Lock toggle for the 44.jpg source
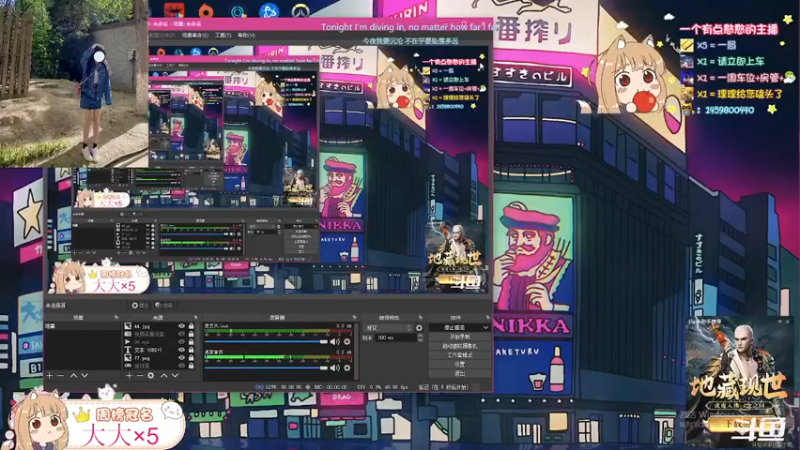Screen dimensions: 800x450 click(x=191, y=326)
